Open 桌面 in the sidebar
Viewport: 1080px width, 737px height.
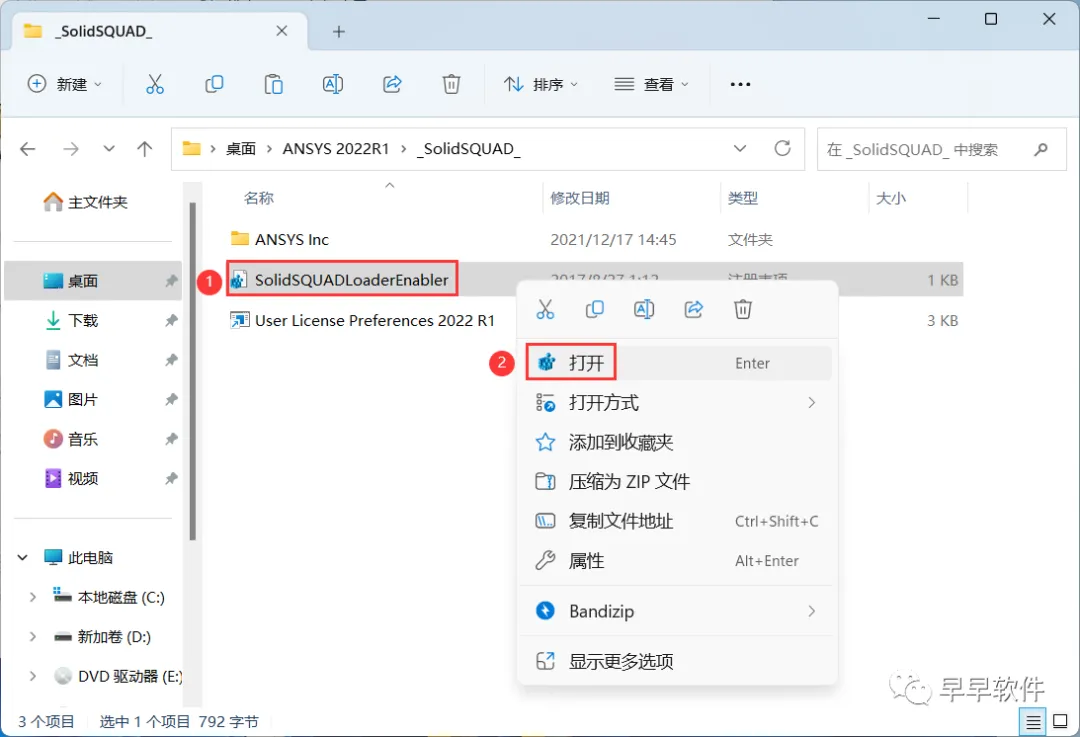(x=93, y=281)
